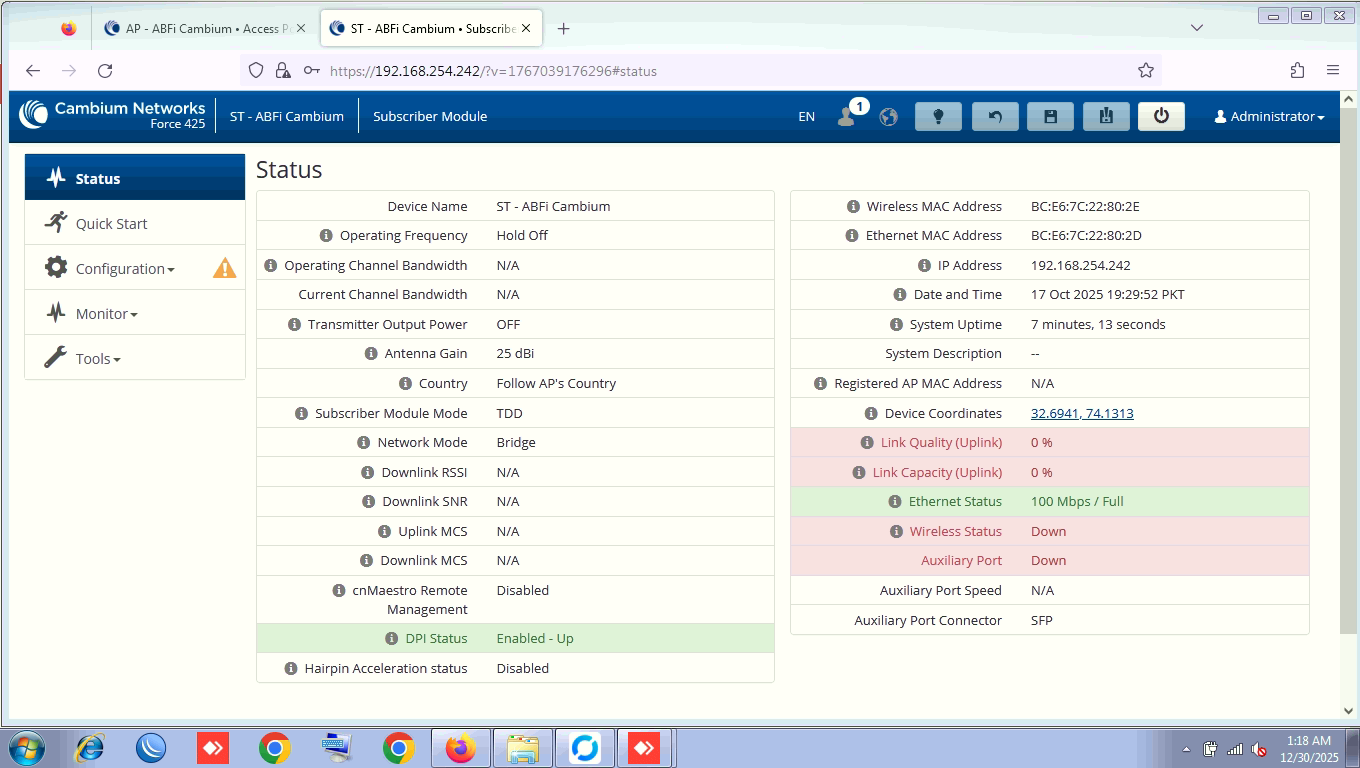
Task: Click the EN language selector
Action: [x=806, y=117]
